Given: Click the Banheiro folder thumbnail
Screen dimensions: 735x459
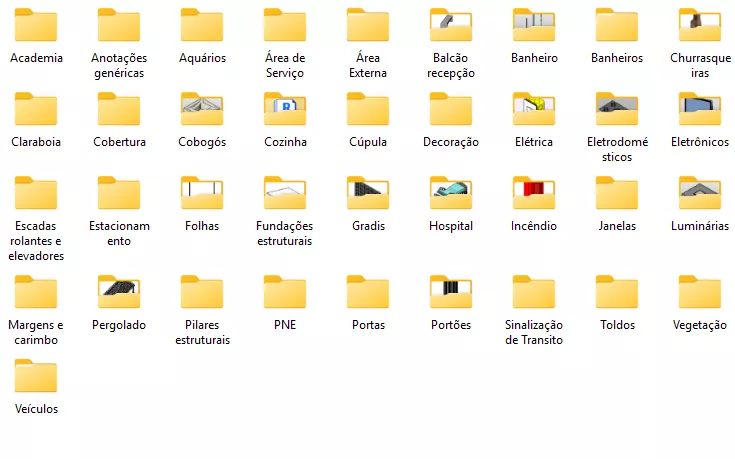Looking at the screenshot, I should point(534,26).
